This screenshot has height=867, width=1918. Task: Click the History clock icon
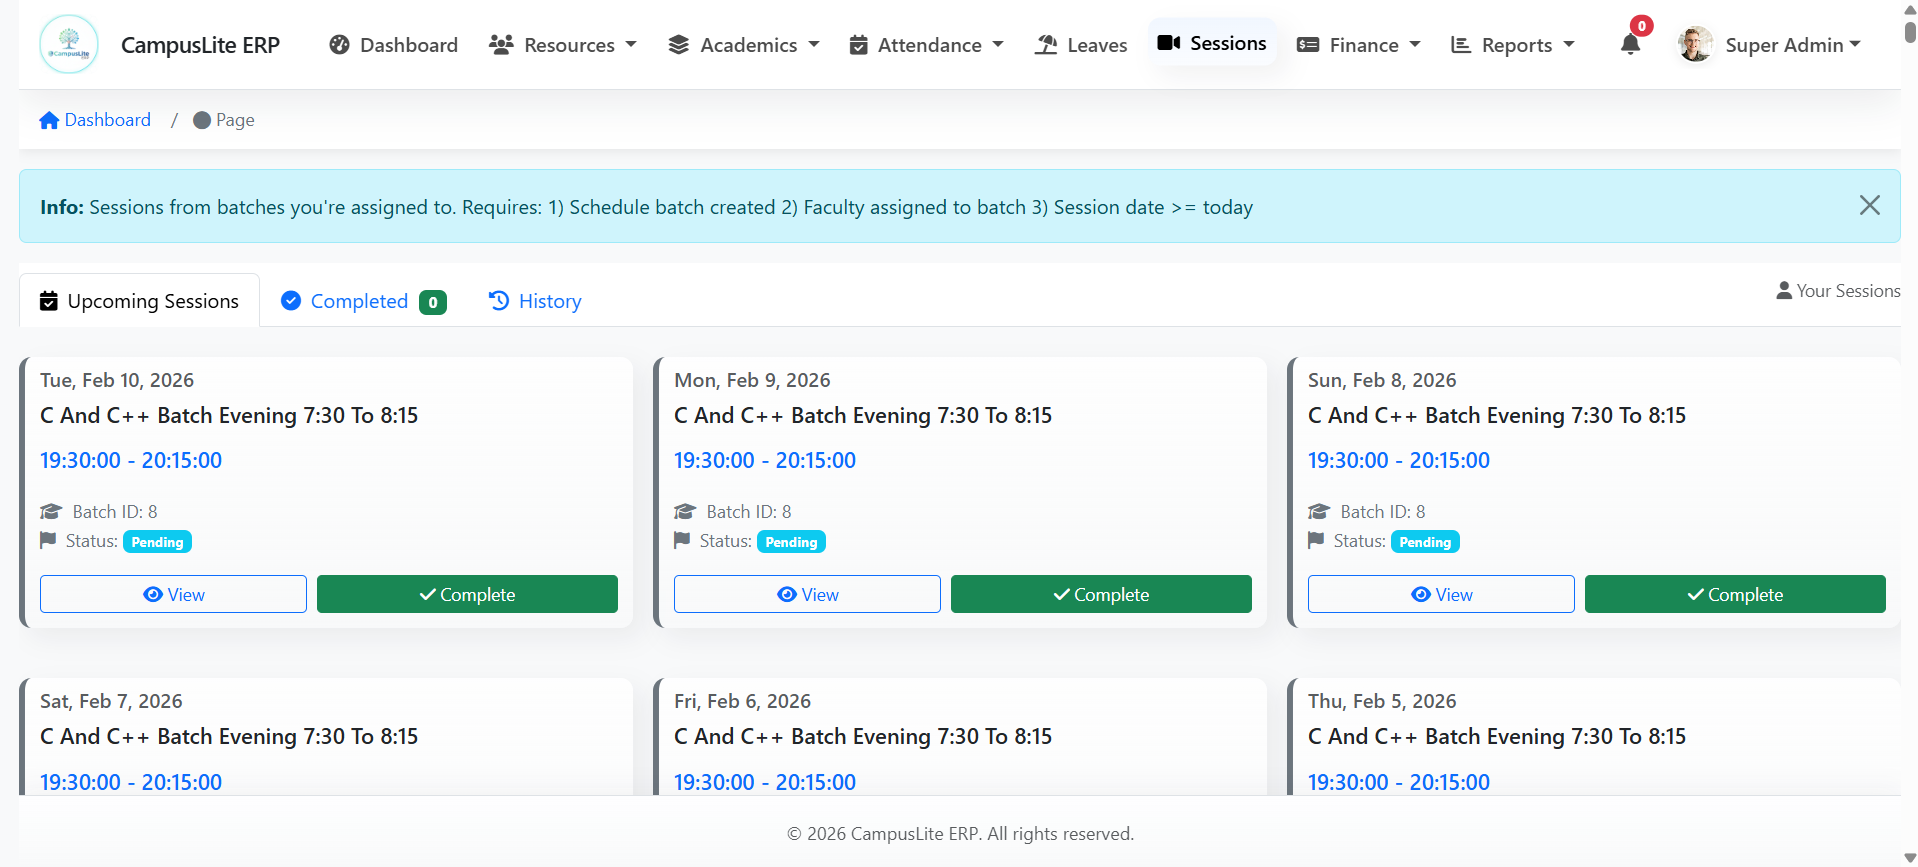(x=499, y=301)
